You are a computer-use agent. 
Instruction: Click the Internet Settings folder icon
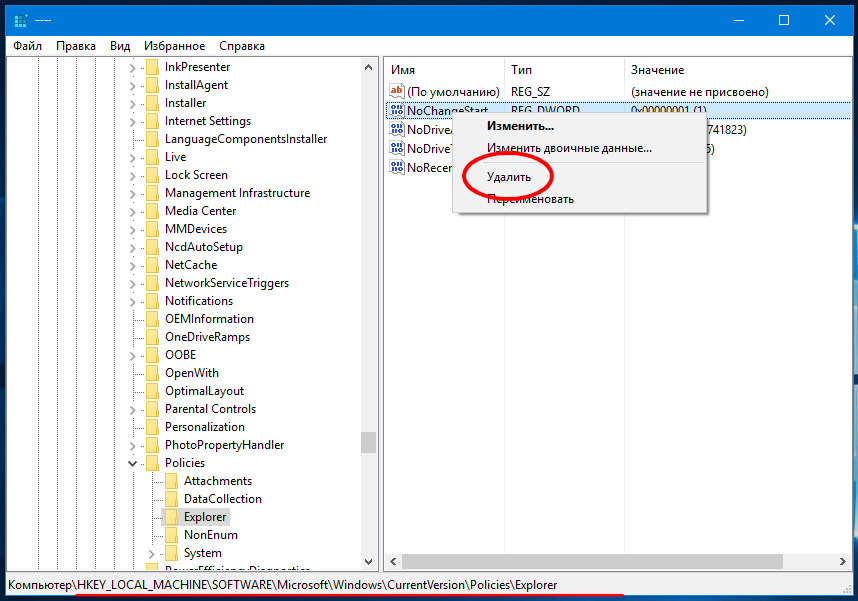(152, 121)
